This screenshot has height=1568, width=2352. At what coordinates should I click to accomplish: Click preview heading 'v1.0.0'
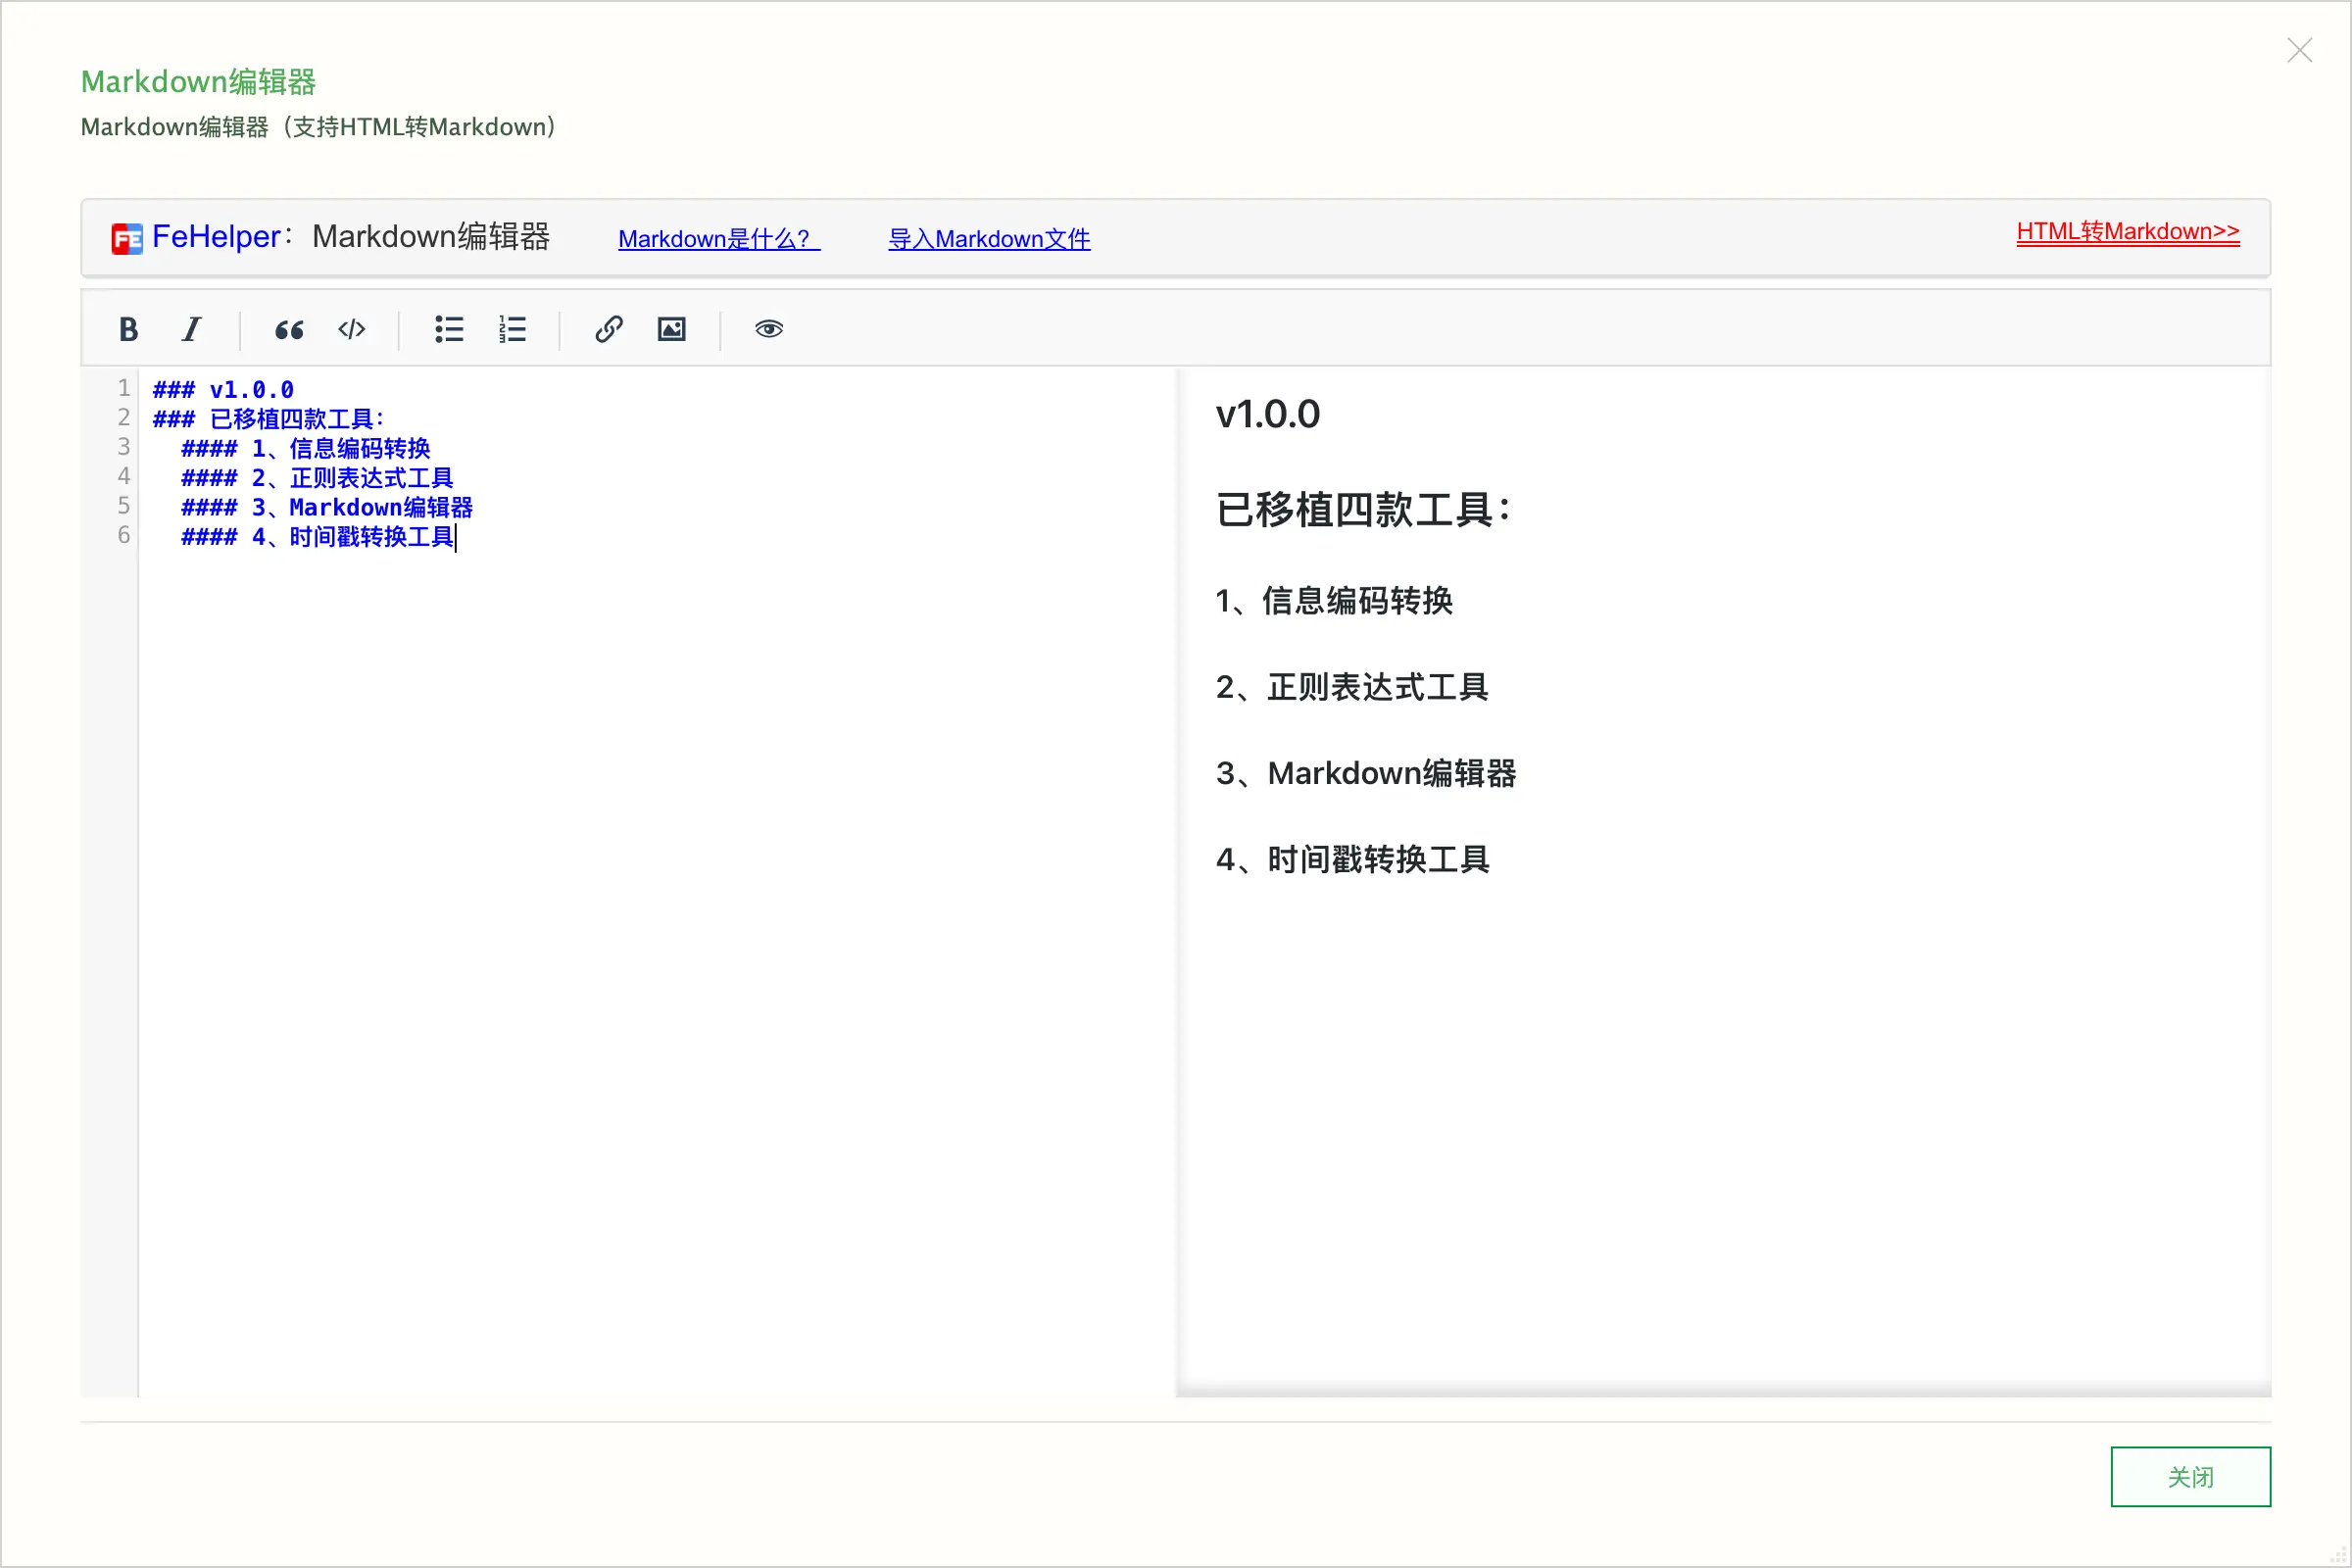click(1268, 414)
